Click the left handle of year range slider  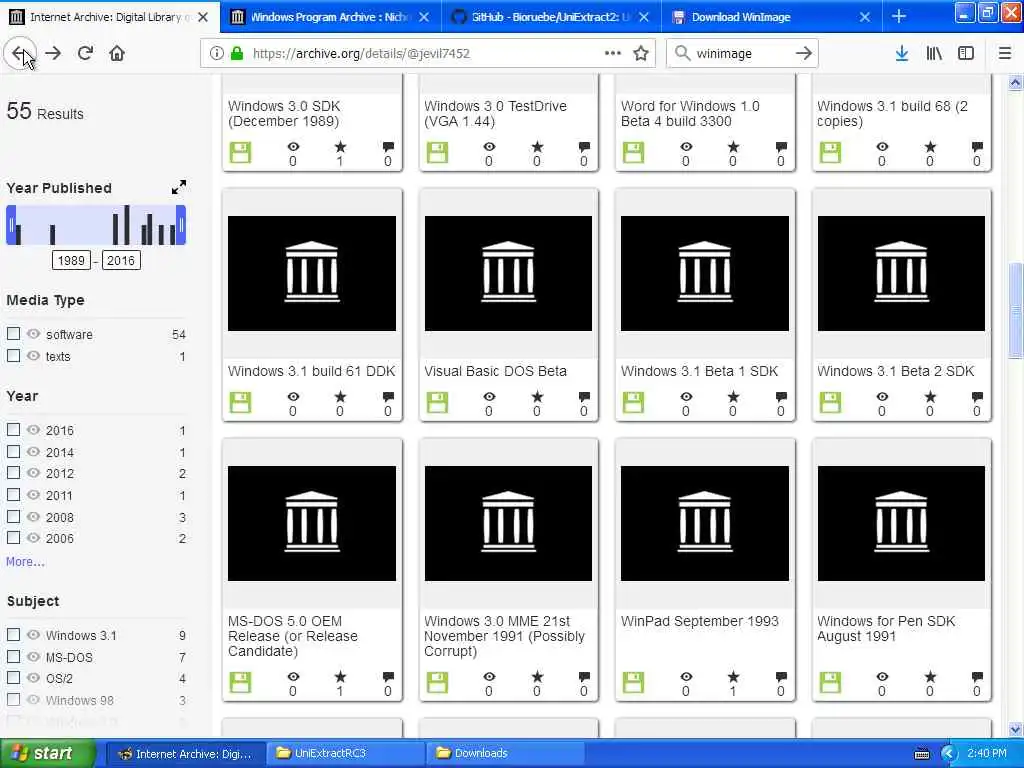(11, 225)
